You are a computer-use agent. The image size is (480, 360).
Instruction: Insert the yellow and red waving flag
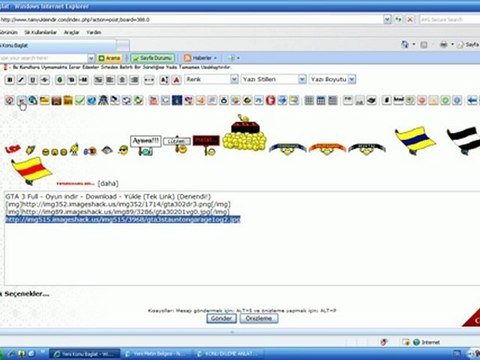tap(31, 171)
